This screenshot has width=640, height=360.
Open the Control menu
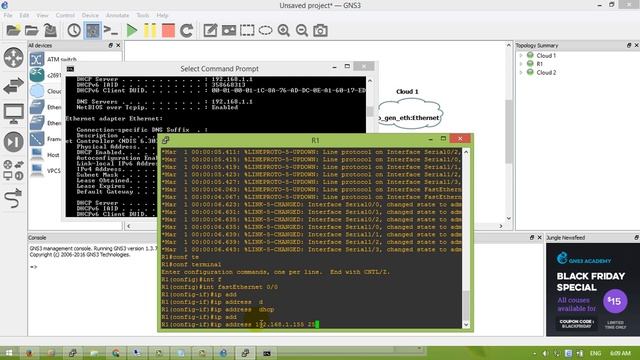point(65,15)
